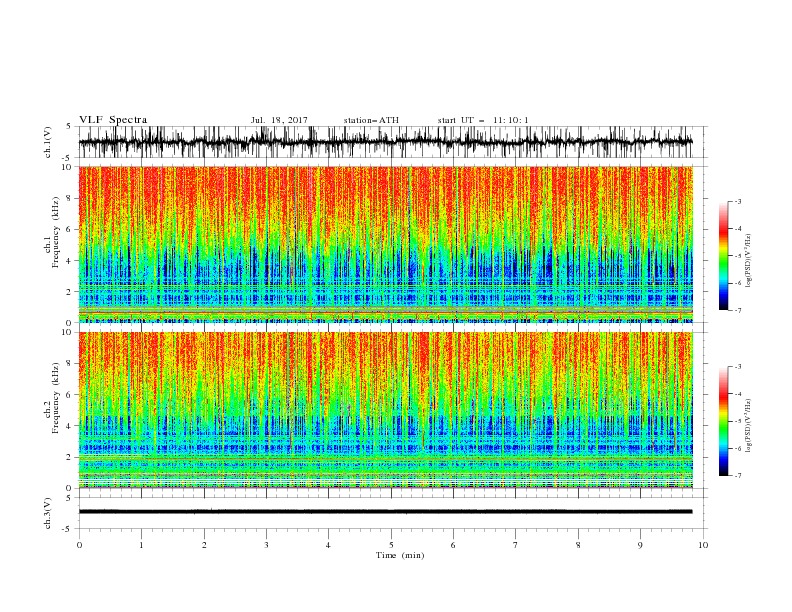The height and width of the screenshot is (612, 792).
Task: Click the 'station=ATH' label
Action: (x=371, y=120)
